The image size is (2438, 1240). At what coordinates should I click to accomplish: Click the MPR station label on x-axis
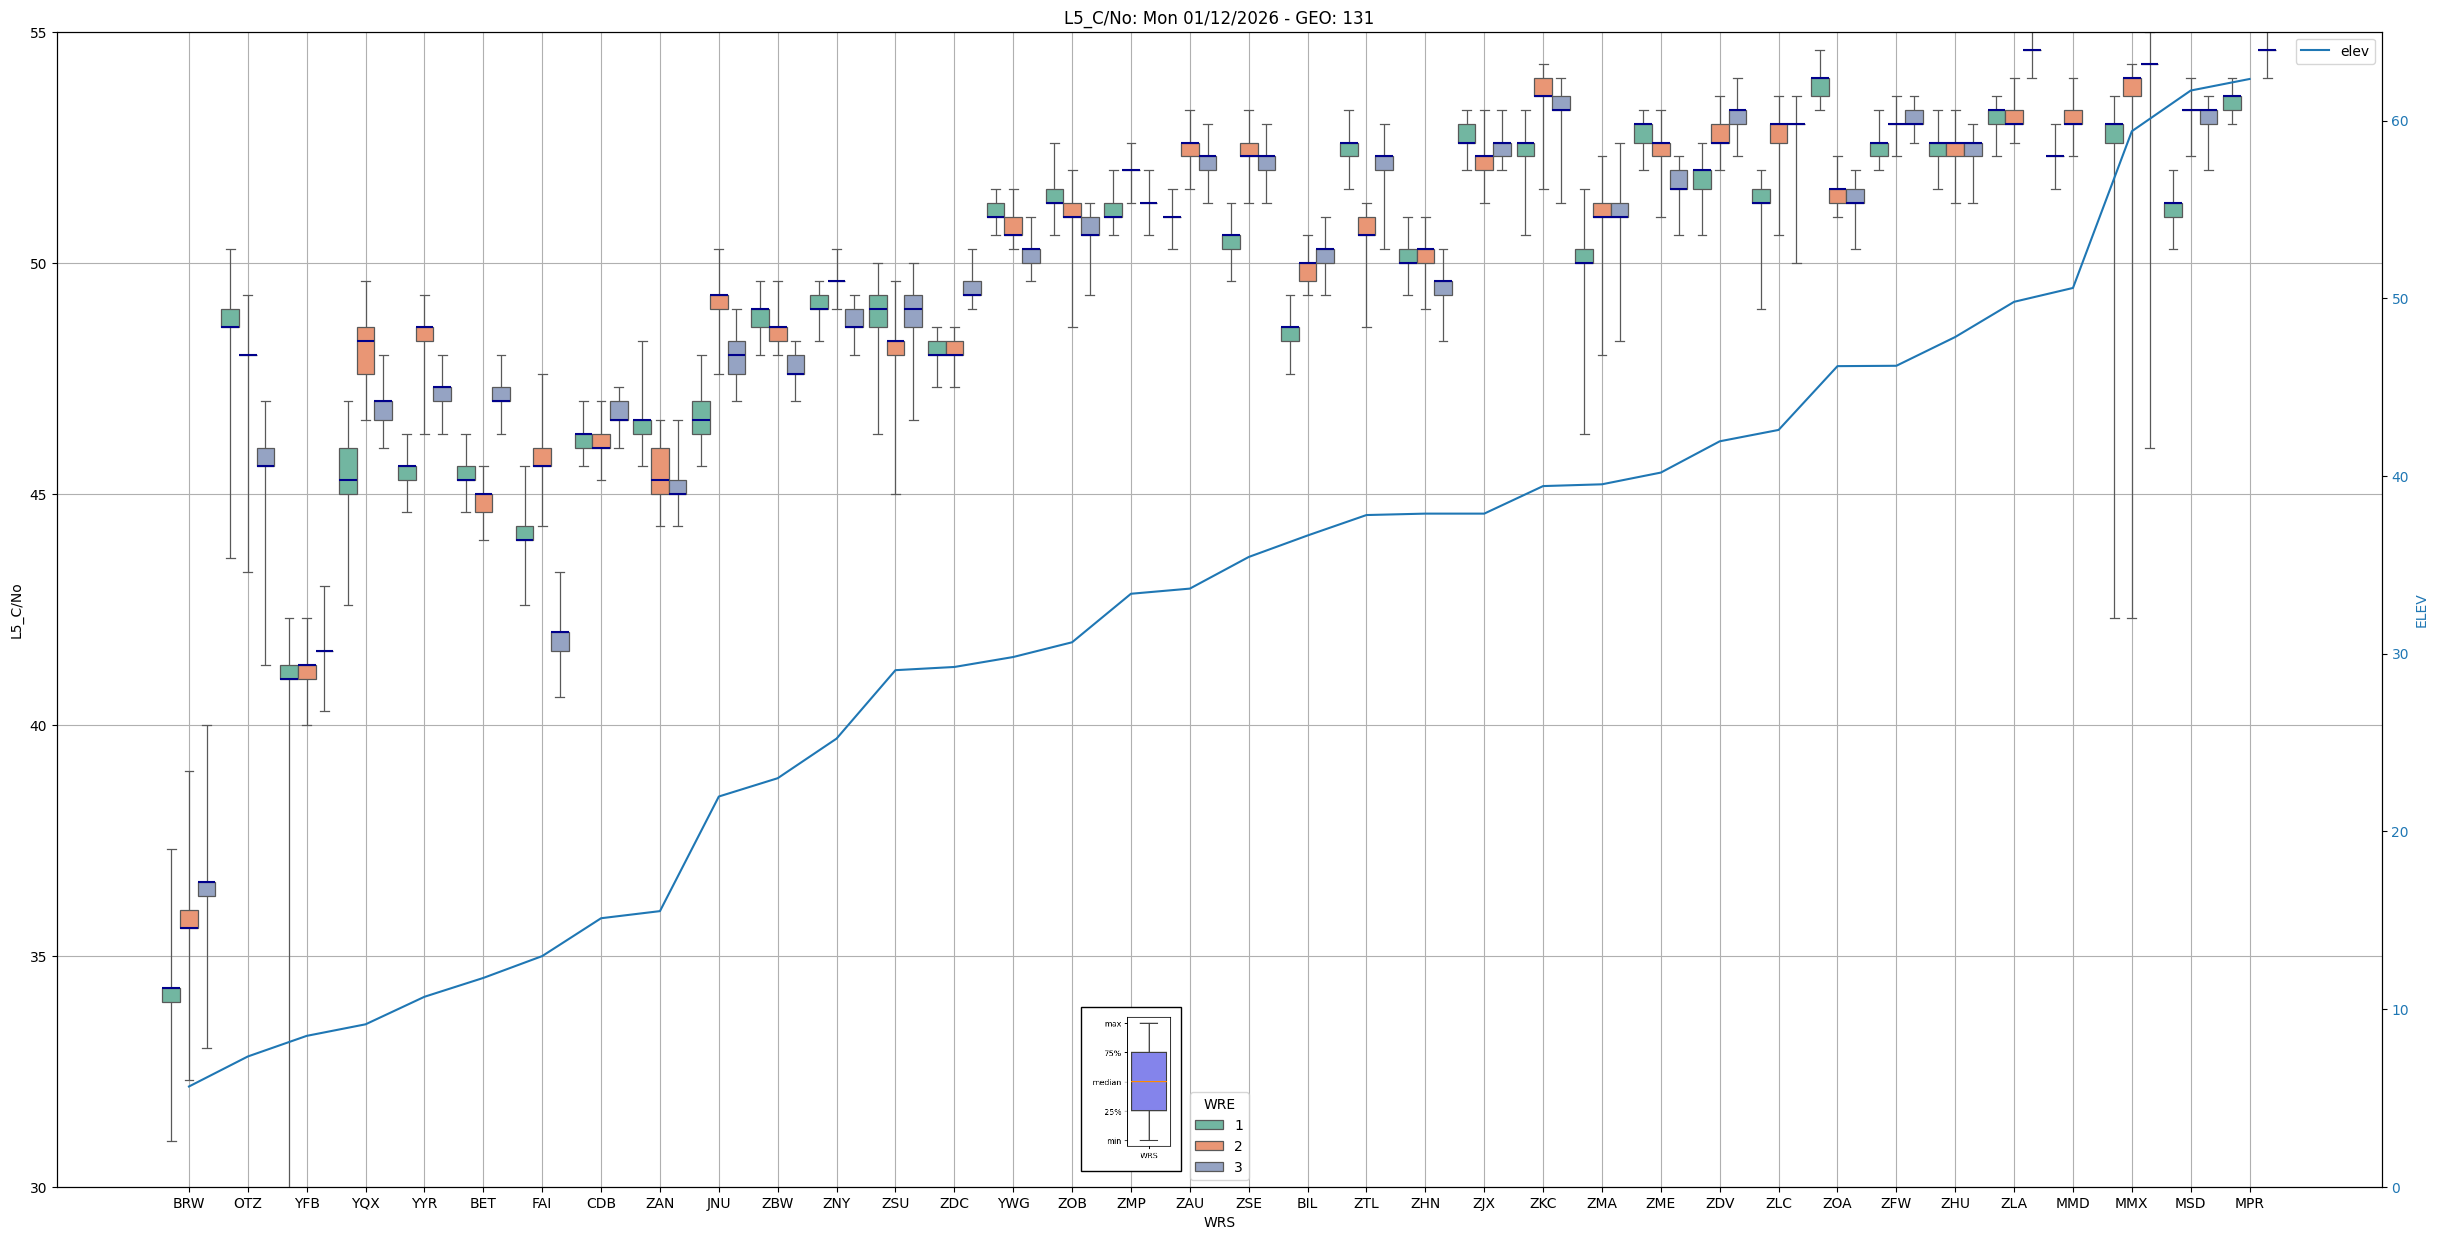coord(2249,1203)
